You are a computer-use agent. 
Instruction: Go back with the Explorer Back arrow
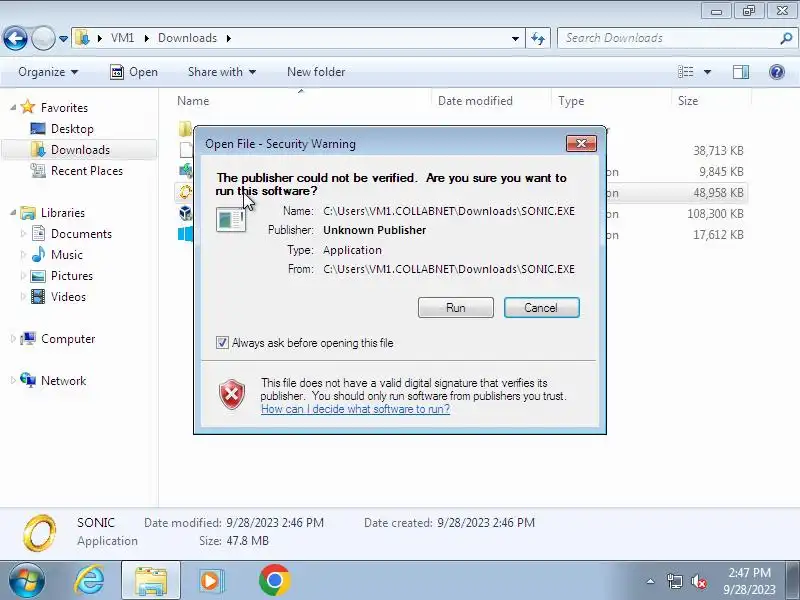tap(15, 38)
